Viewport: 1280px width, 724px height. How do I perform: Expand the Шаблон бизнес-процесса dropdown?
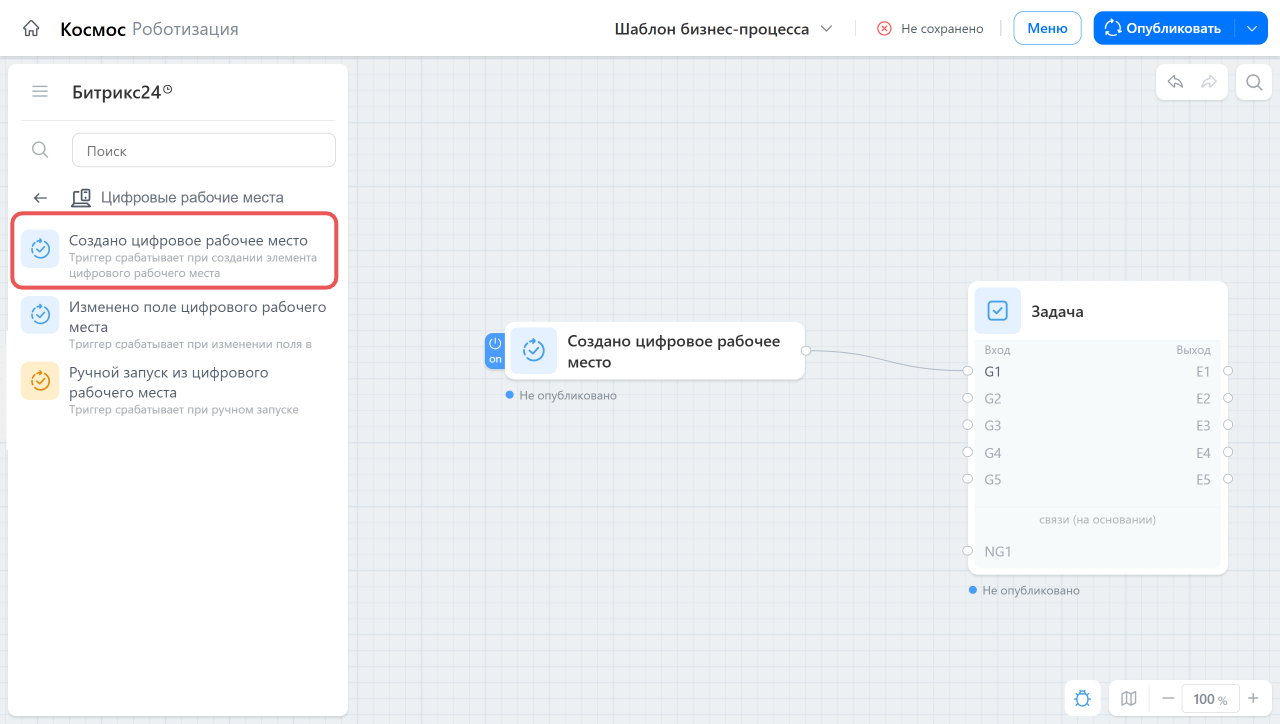(724, 29)
